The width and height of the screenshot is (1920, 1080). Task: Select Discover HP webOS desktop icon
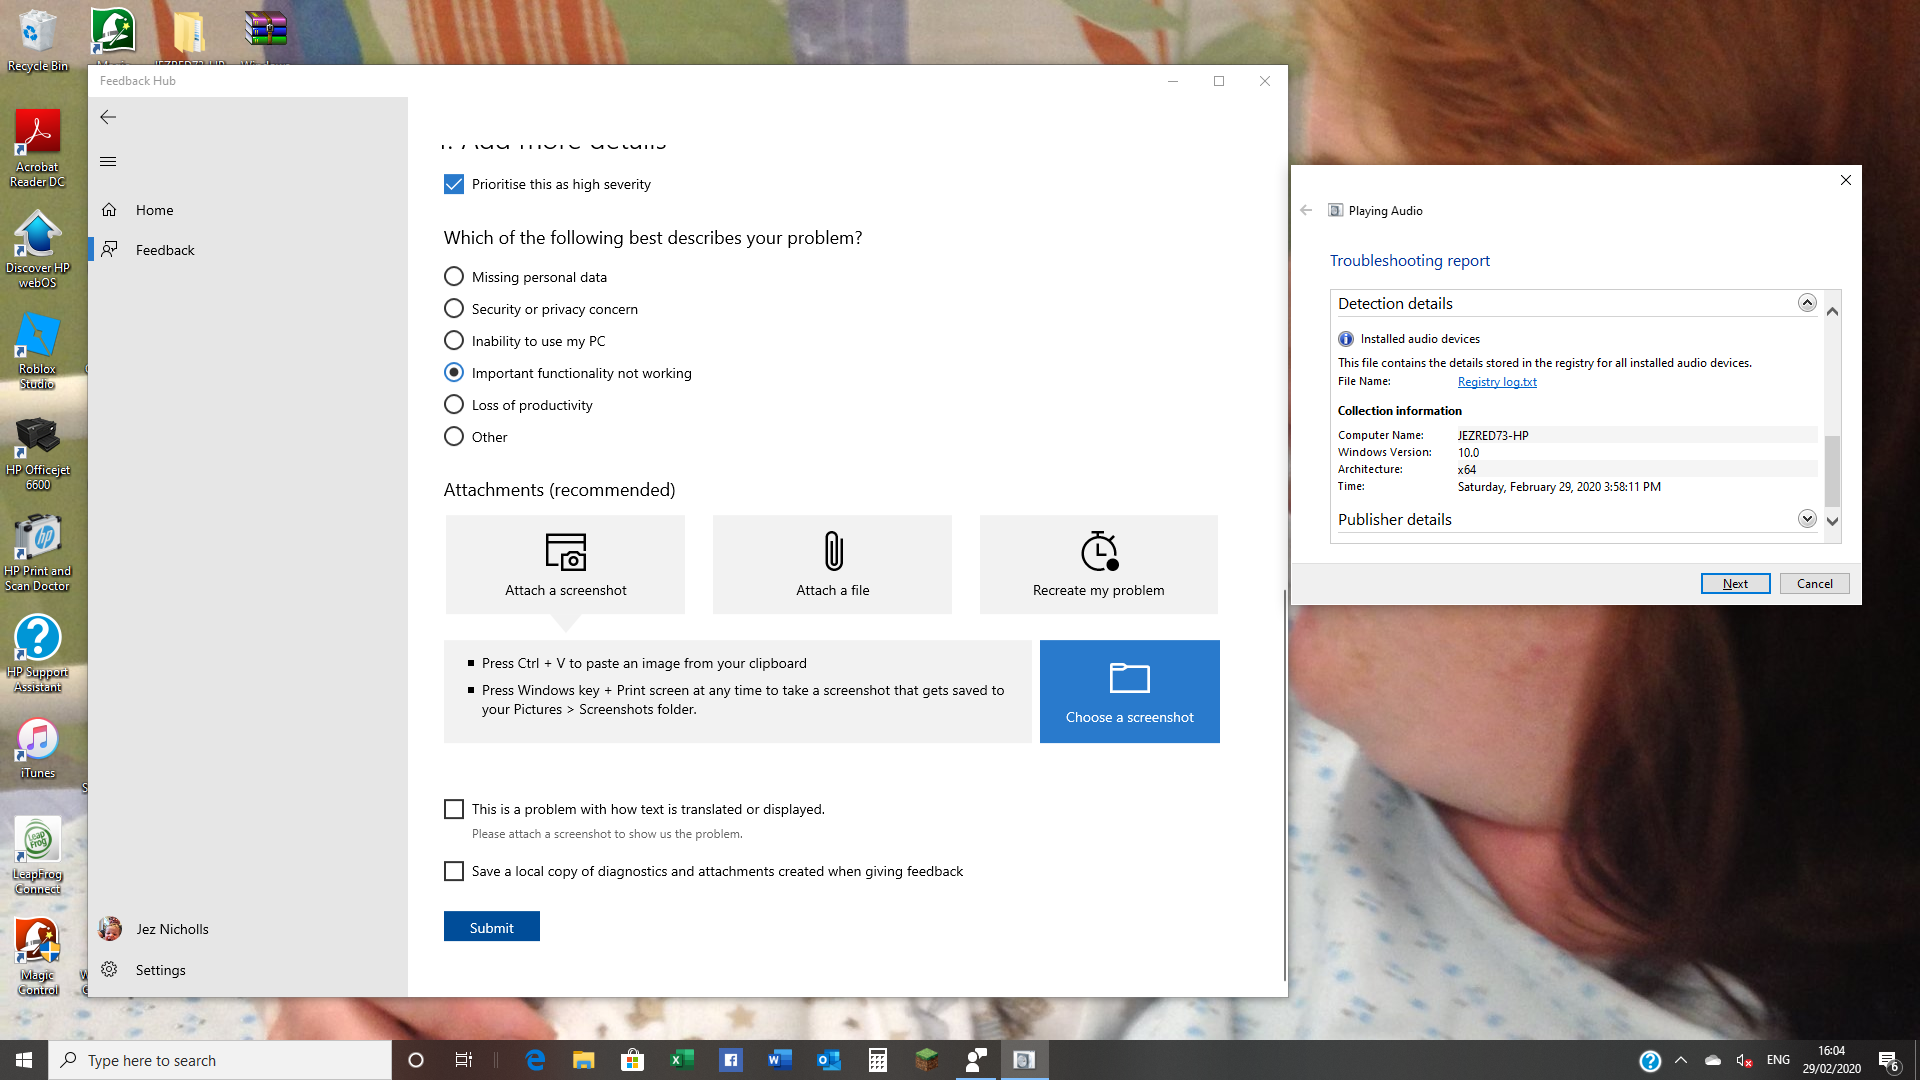point(38,250)
